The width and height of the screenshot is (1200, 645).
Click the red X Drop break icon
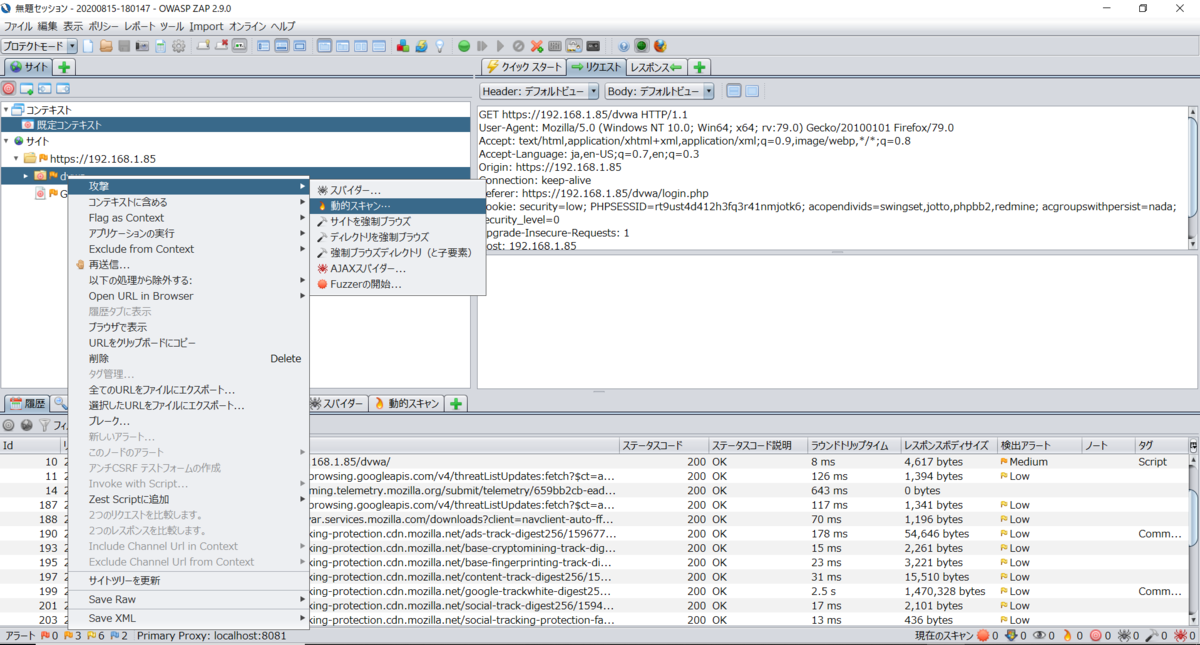coord(537,46)
